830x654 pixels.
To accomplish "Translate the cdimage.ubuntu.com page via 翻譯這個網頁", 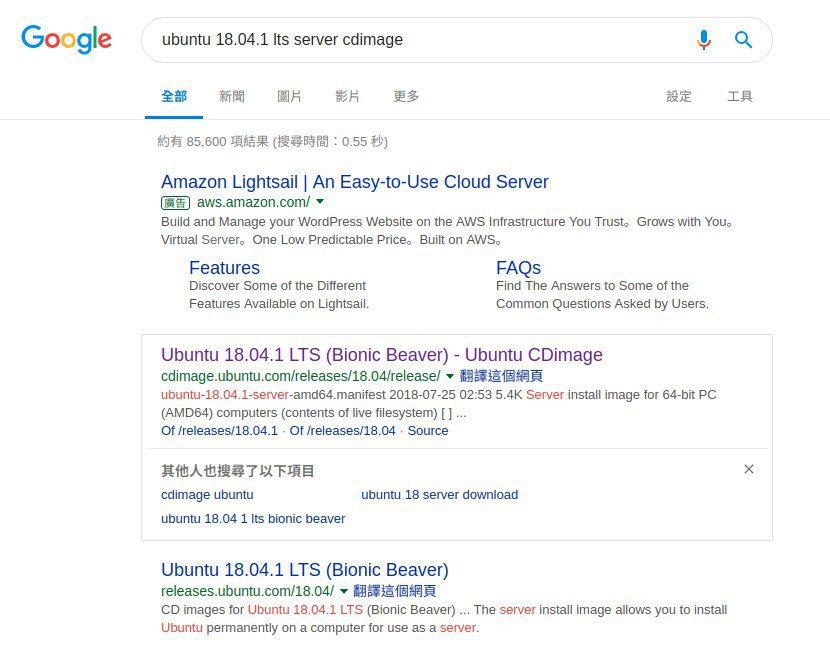I will click(501, 376).
